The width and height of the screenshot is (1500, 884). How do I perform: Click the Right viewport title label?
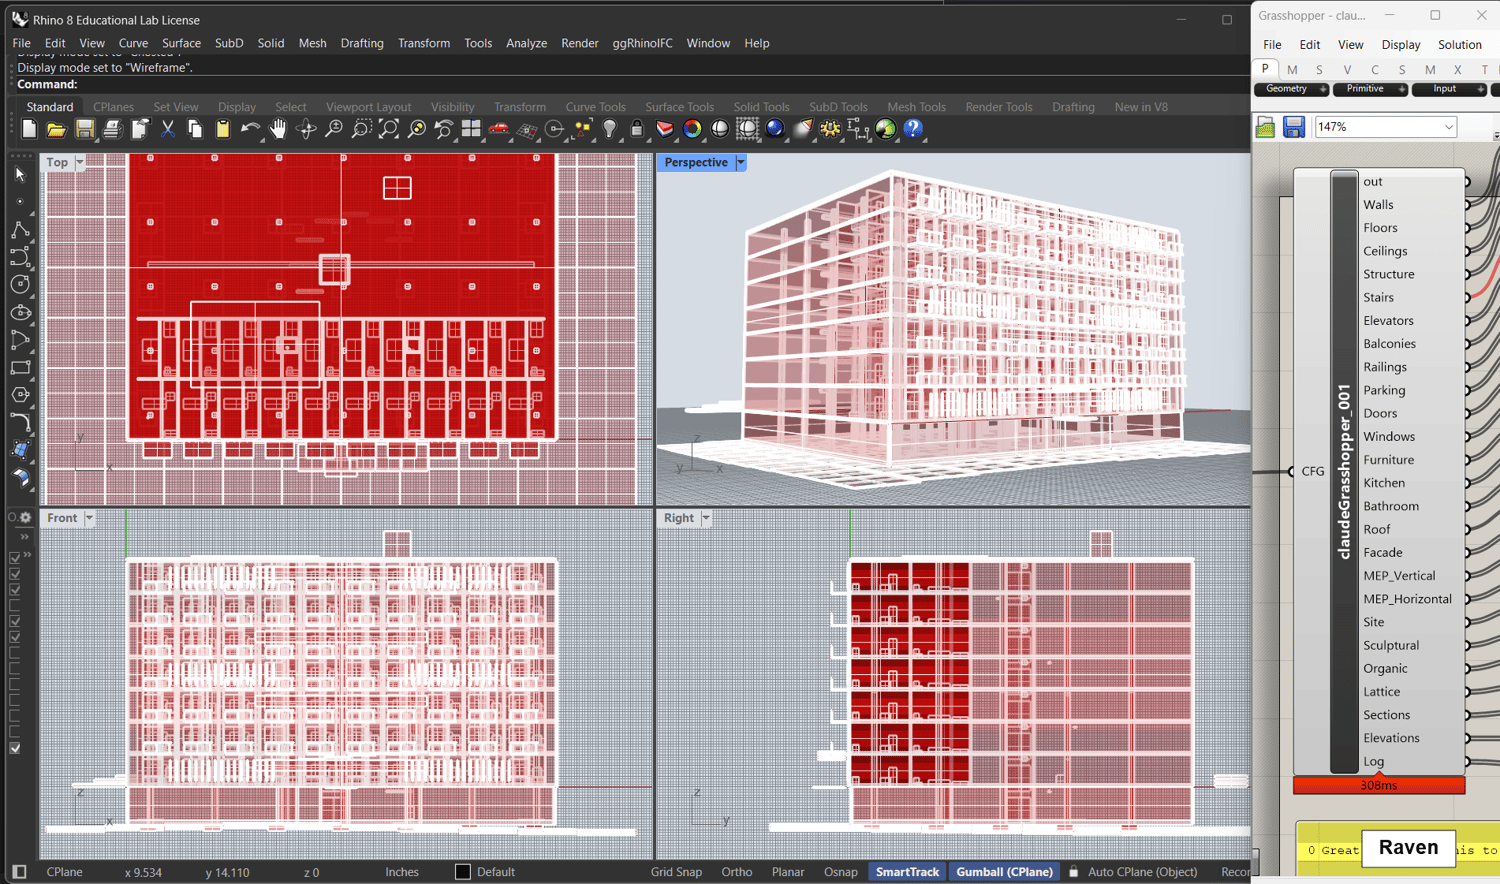[679, 518]
